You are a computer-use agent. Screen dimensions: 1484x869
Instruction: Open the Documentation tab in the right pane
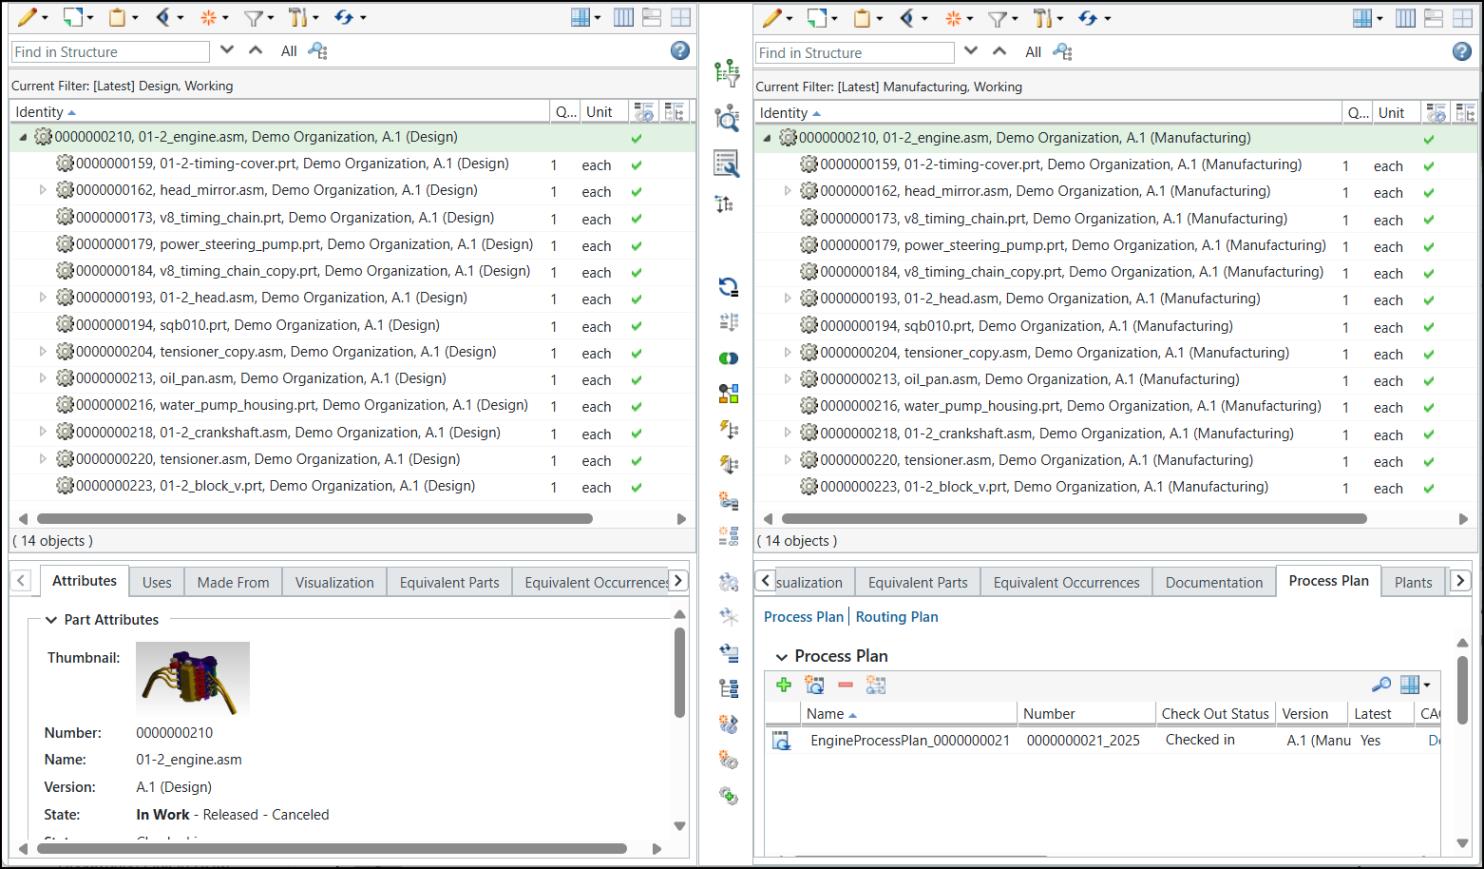click(1214, 582)
